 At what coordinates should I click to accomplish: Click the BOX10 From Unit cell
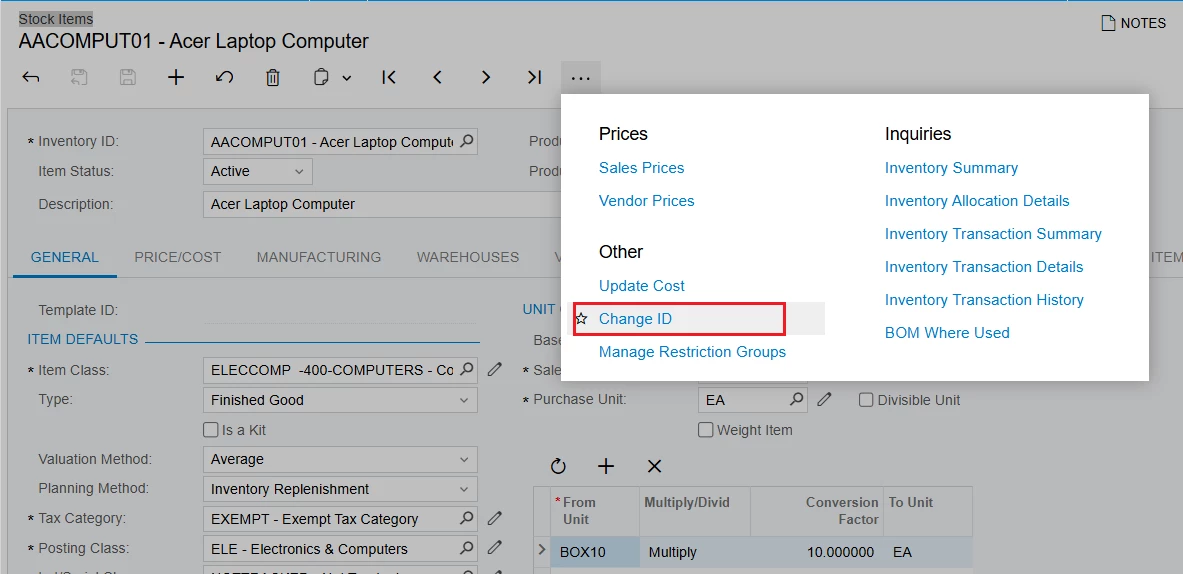(594, 552)
